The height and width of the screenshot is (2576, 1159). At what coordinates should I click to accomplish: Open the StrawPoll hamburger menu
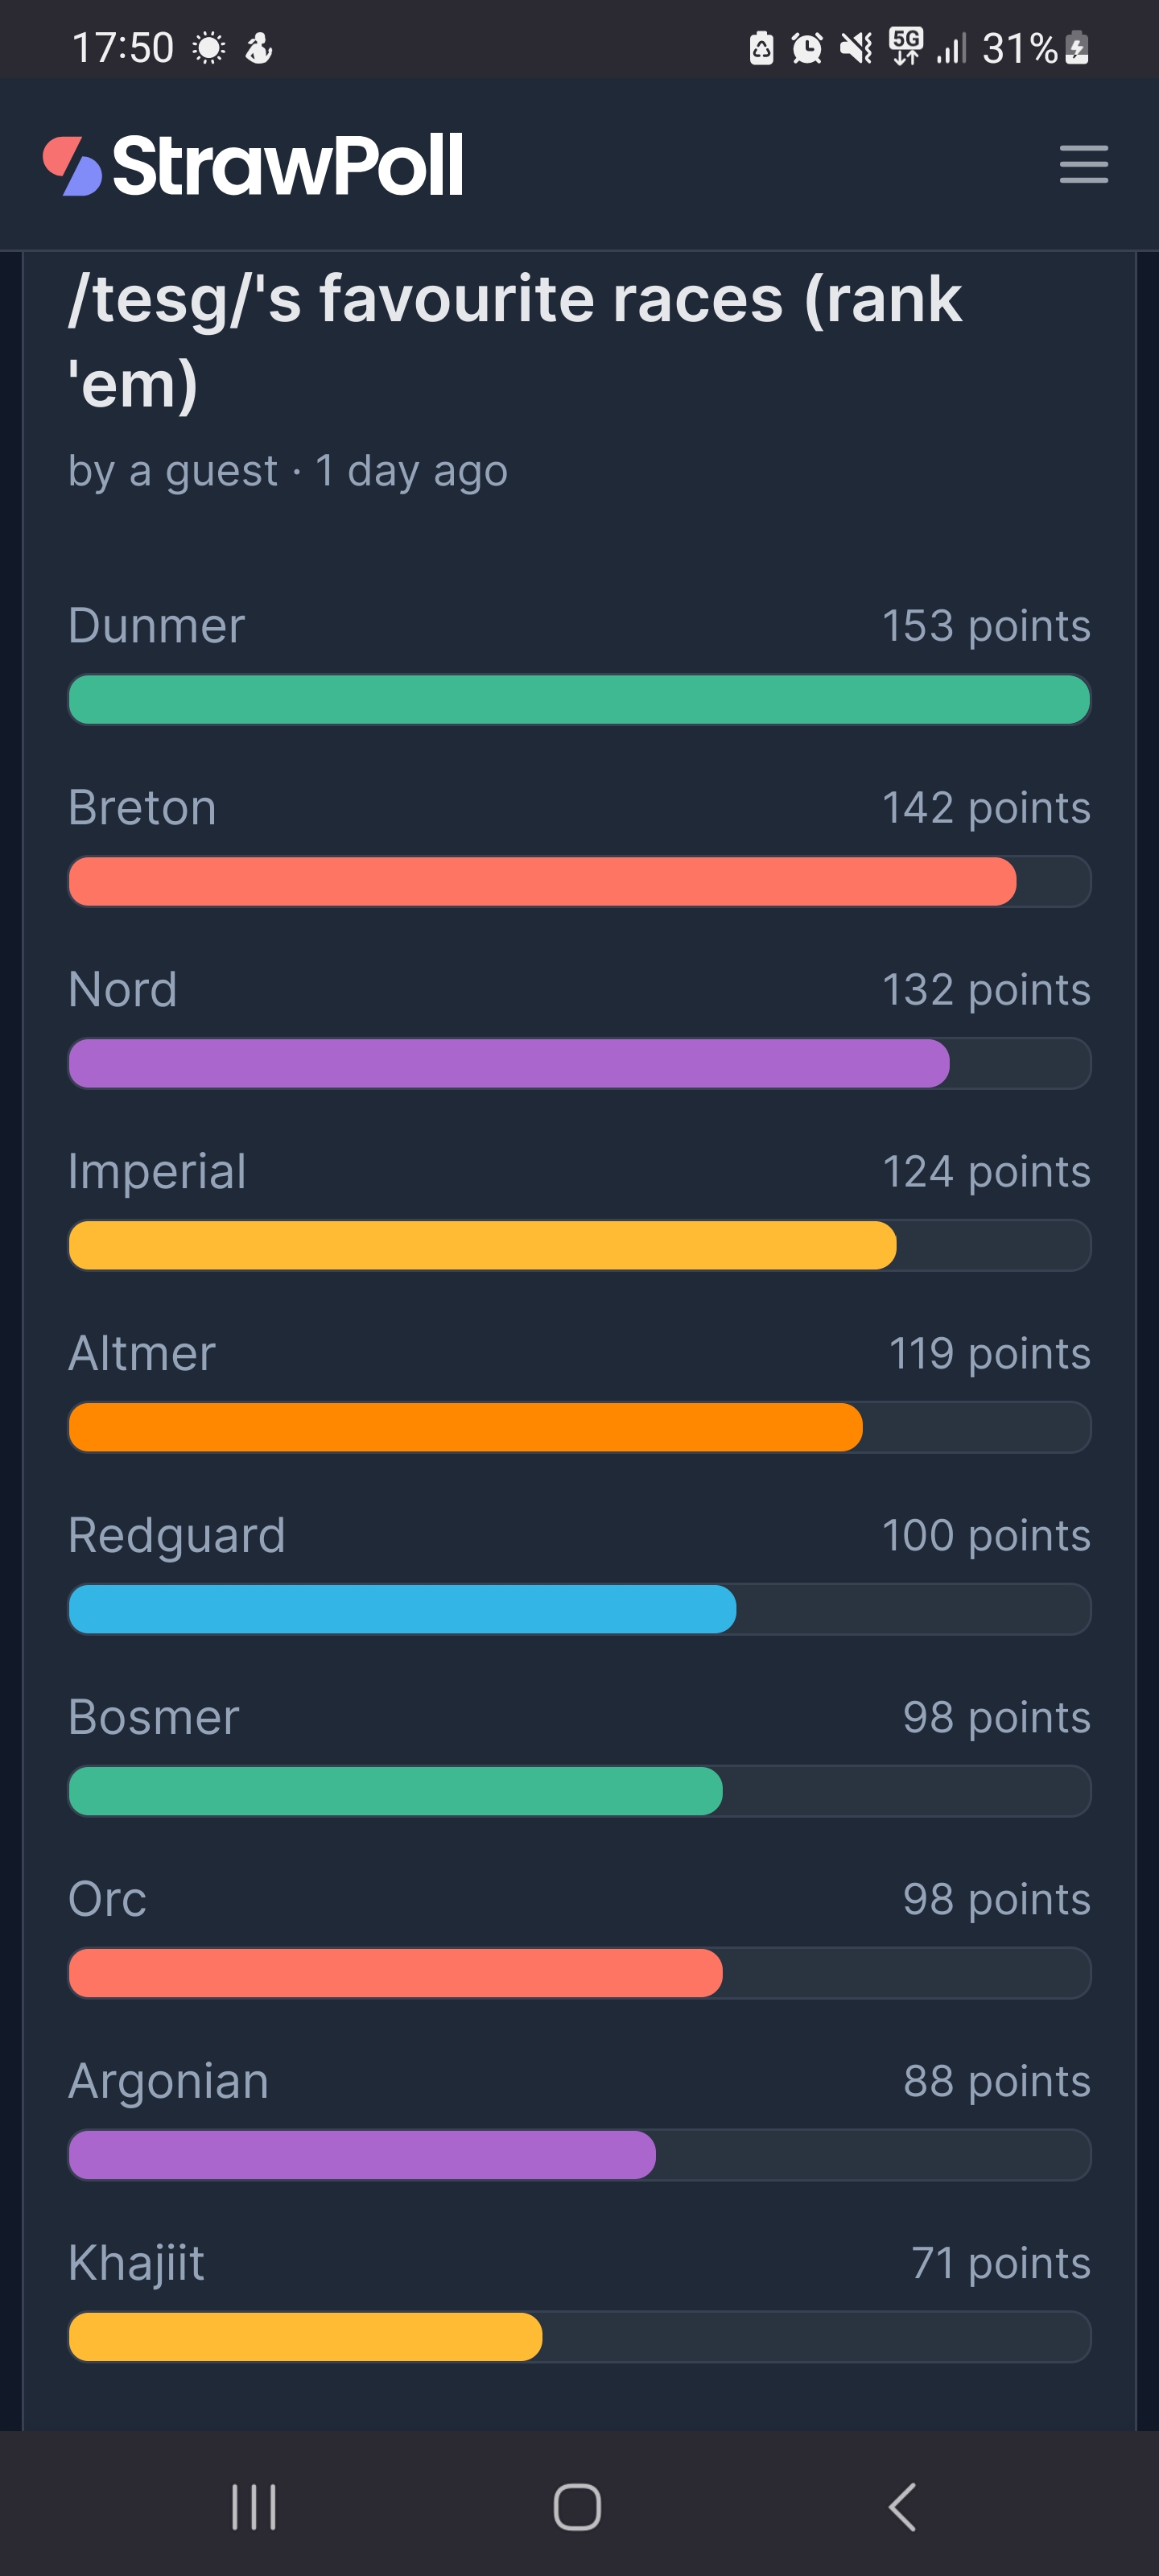pyautogui.click(x=1083, y=164)
